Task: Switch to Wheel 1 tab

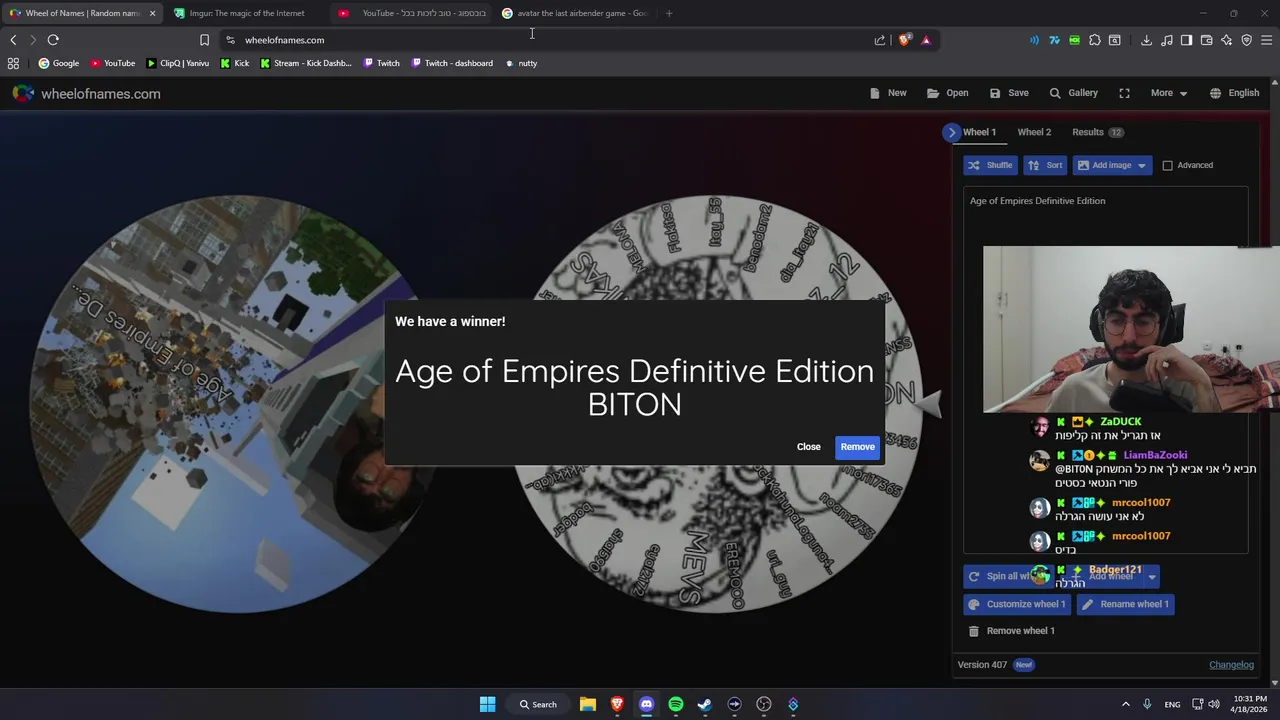Action: coord(979,132)
